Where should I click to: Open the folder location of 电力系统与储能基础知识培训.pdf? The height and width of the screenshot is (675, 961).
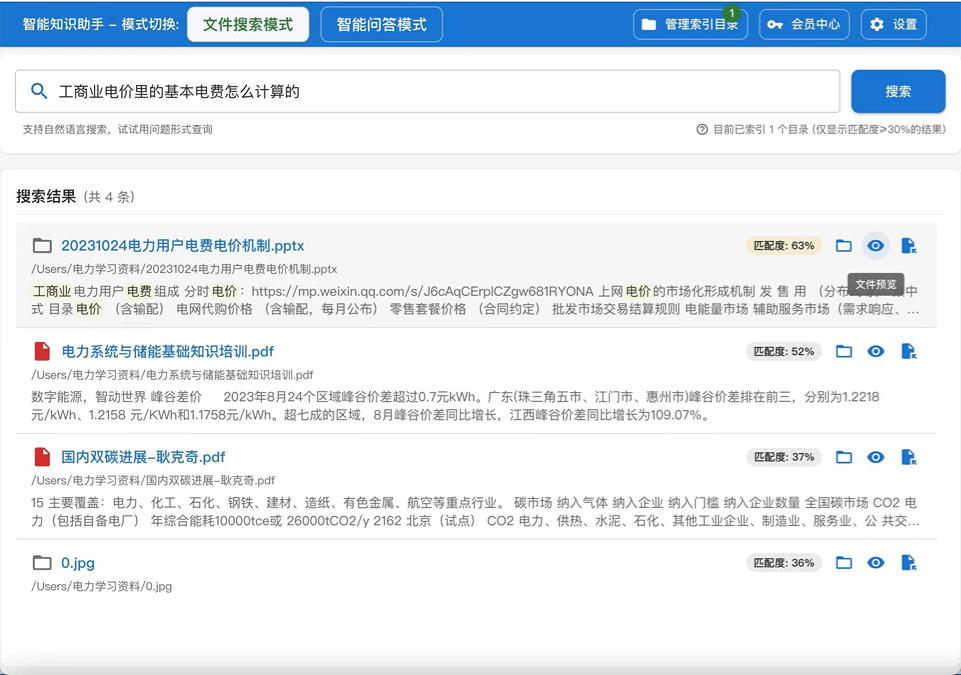coord(844,351)
